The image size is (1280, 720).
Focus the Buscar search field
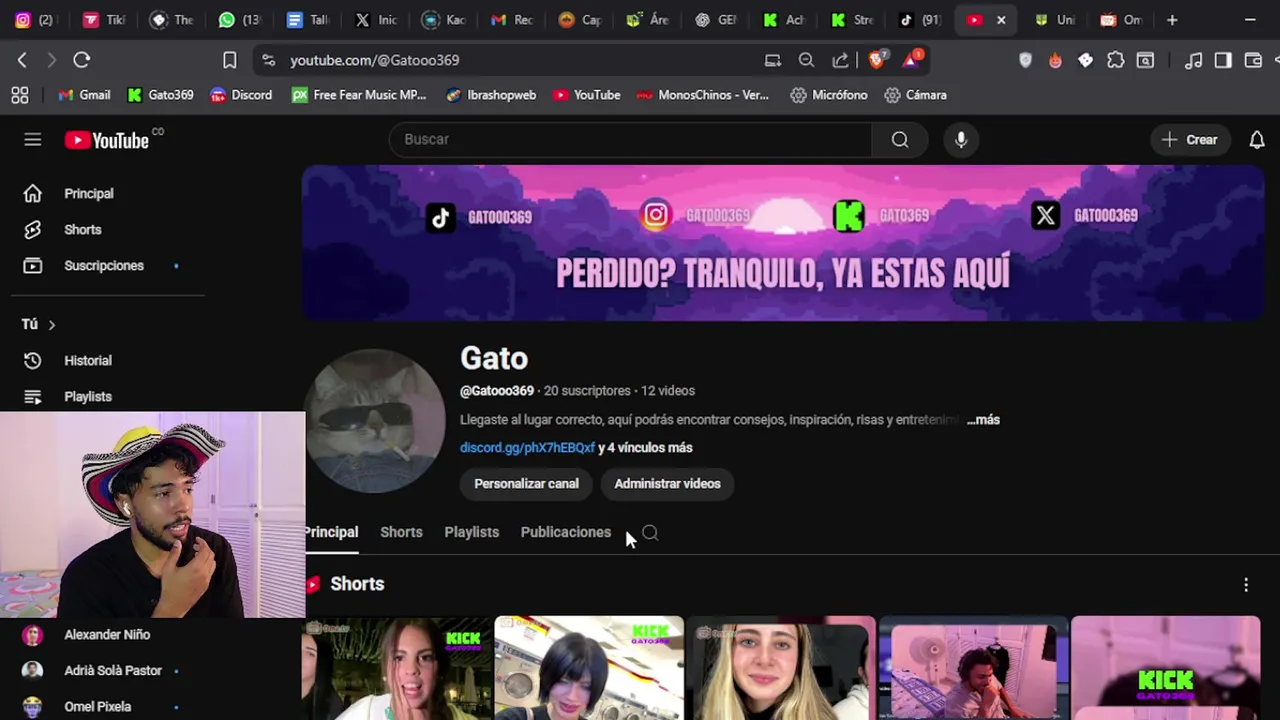tap(630, 140)
